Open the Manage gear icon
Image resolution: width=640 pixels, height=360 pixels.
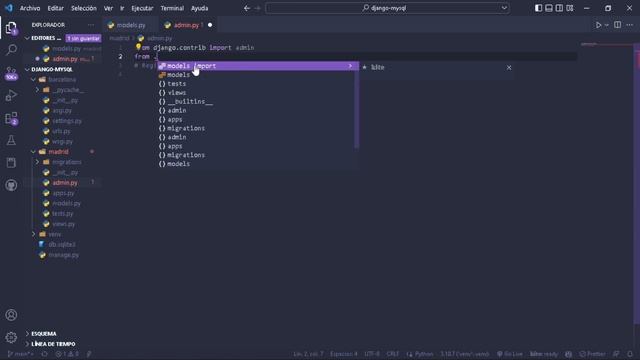tap(11, 337)
